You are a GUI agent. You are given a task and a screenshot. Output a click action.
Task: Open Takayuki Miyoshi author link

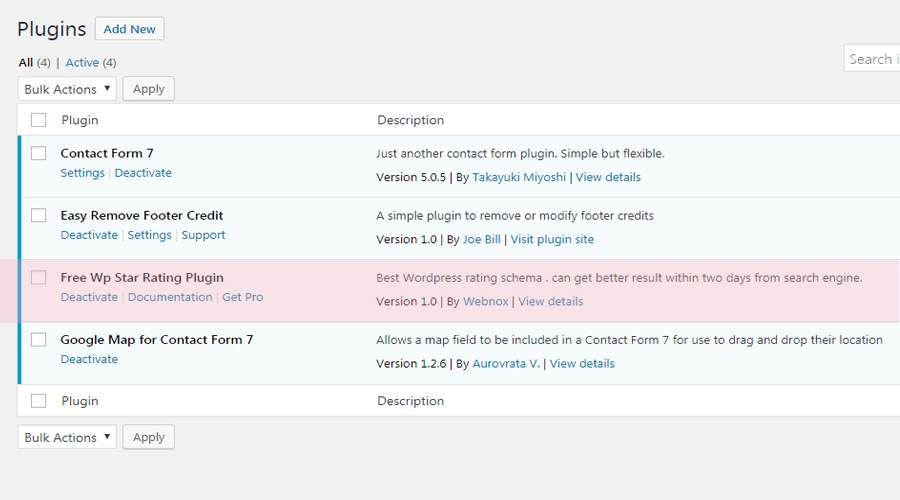tap(519, 177)
